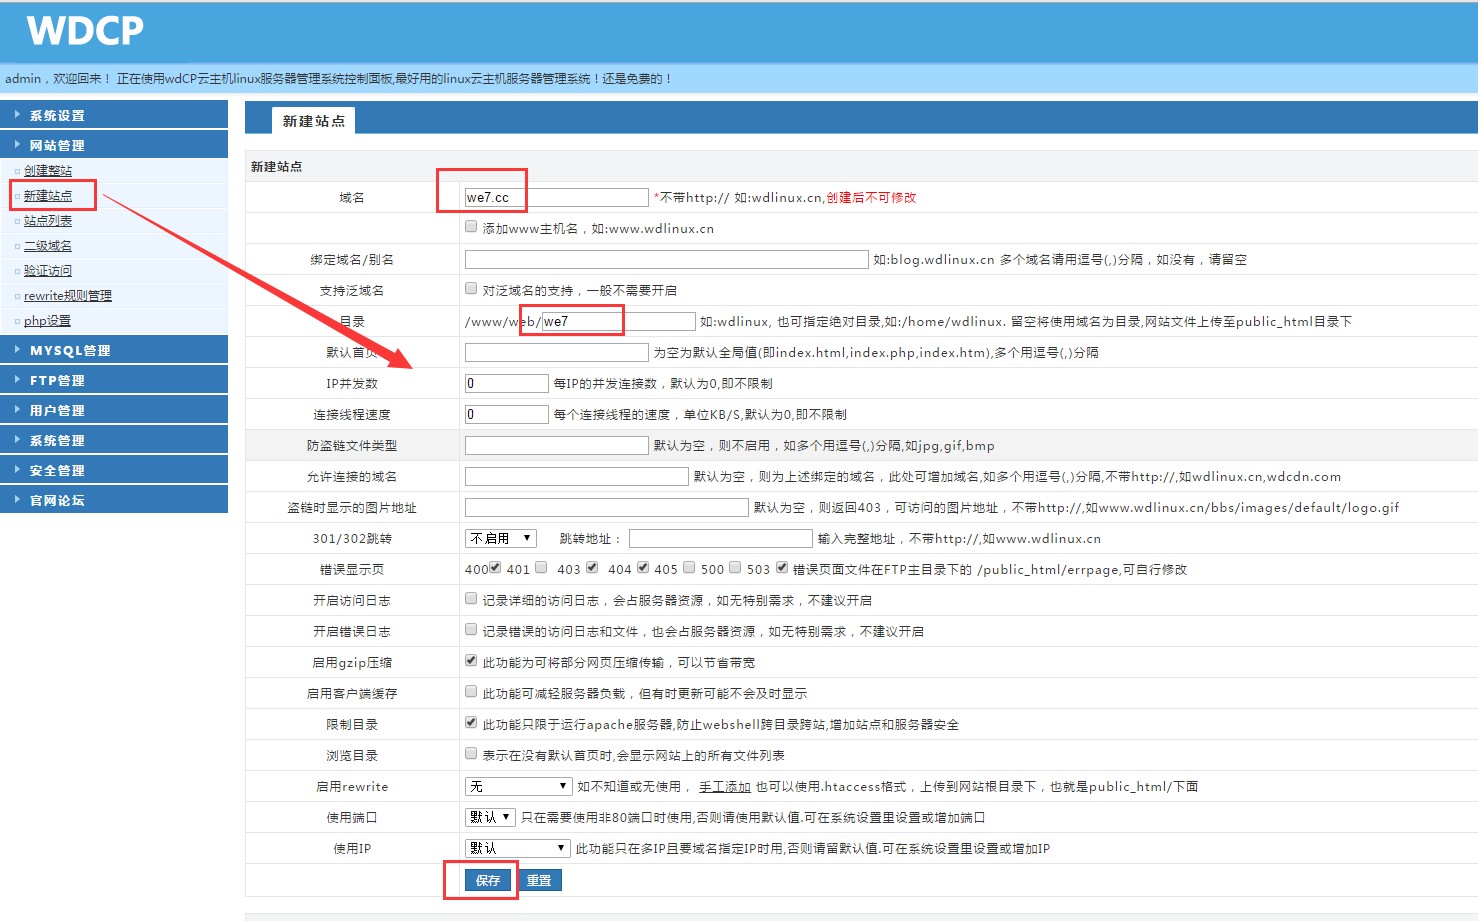Open the 使用端口 dropdown
The width and height of the screenshot is (1478, 921).
coord(490,817)
